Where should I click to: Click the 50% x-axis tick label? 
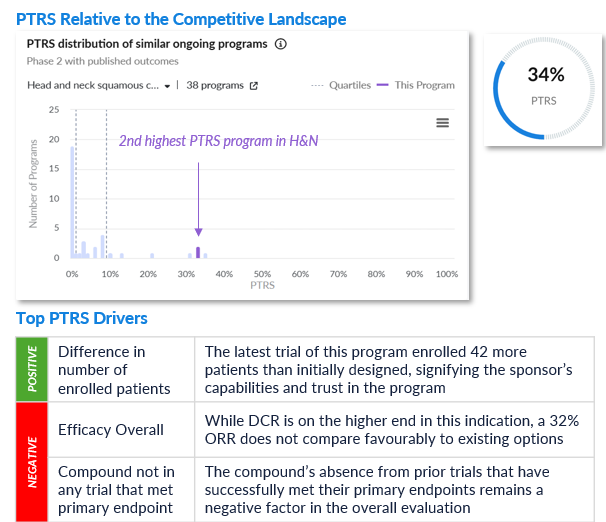(262, 274)
